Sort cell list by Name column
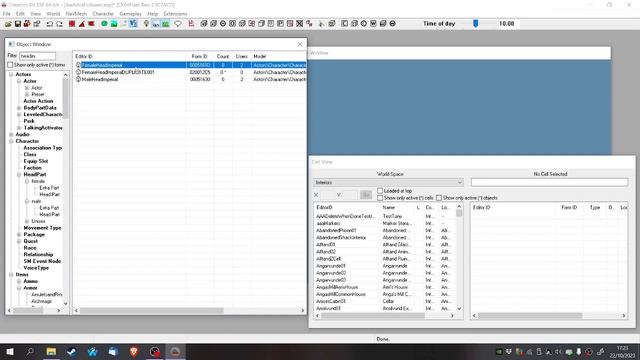This screenshot has height=360, width=640. tap(397, 208)
